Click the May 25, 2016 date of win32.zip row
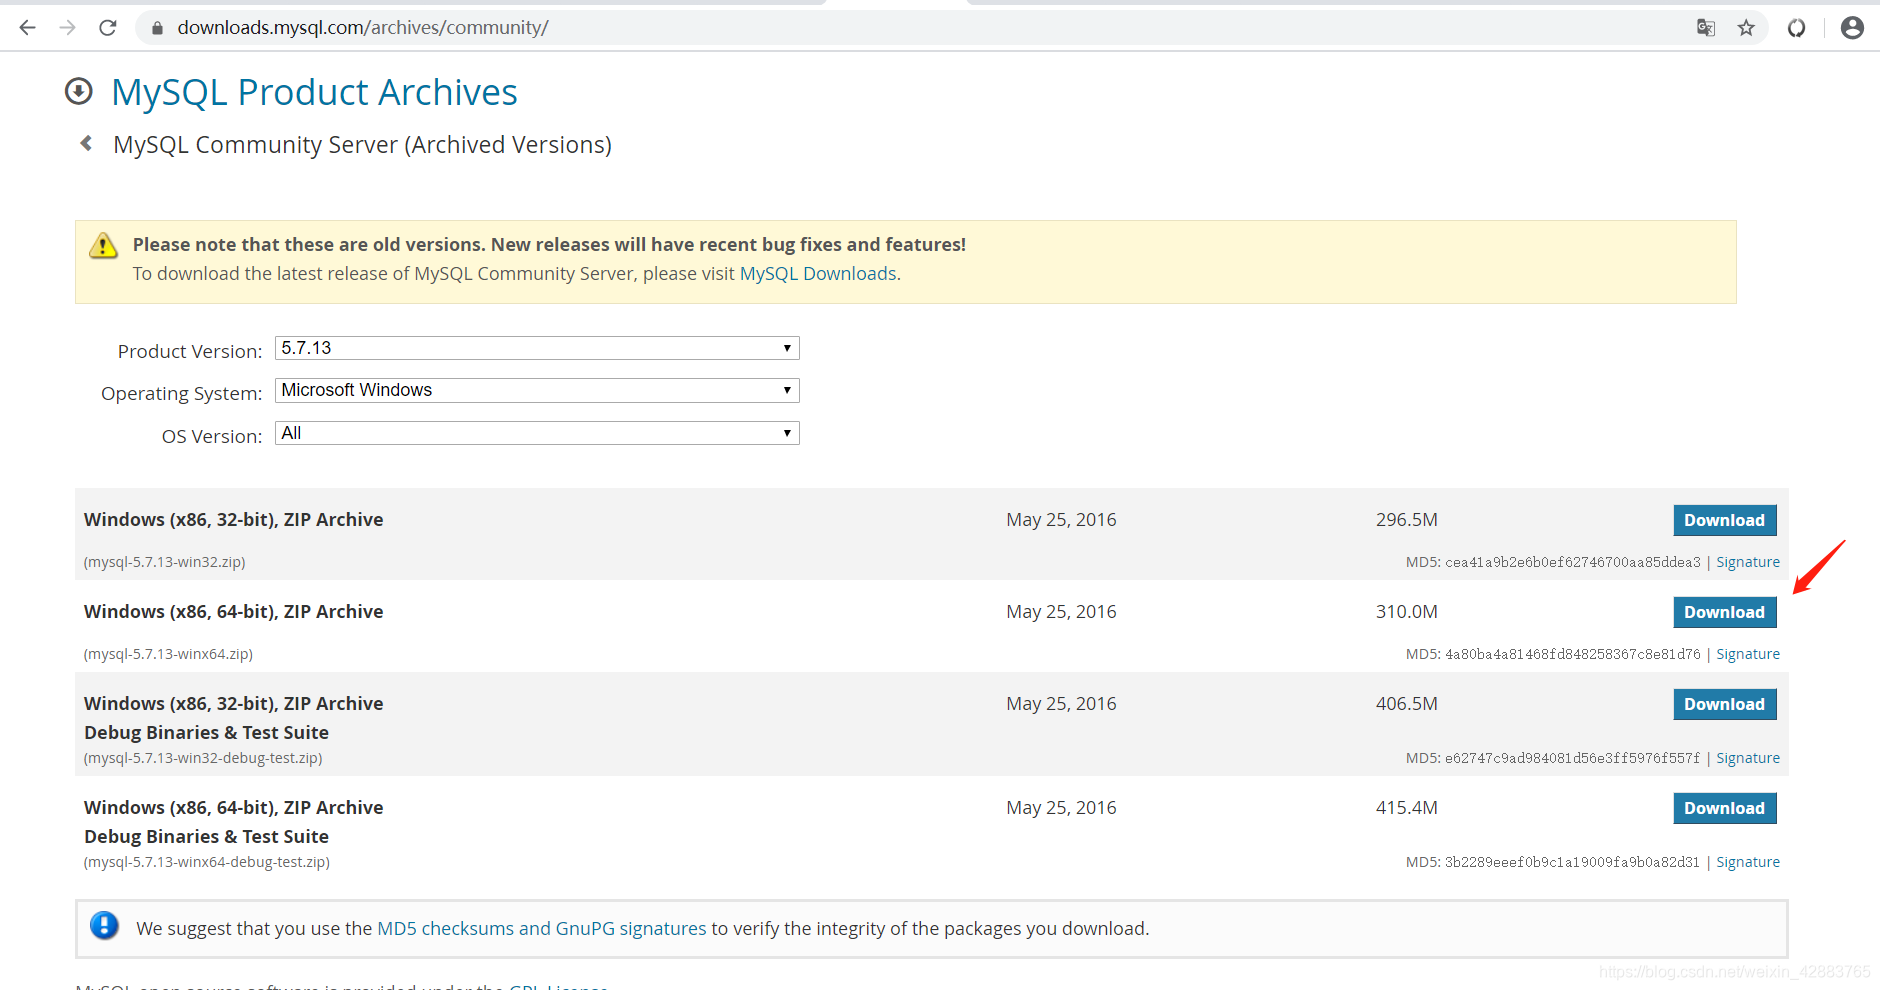Viewport: 1880px width, 990px height. coord(1061,520)
